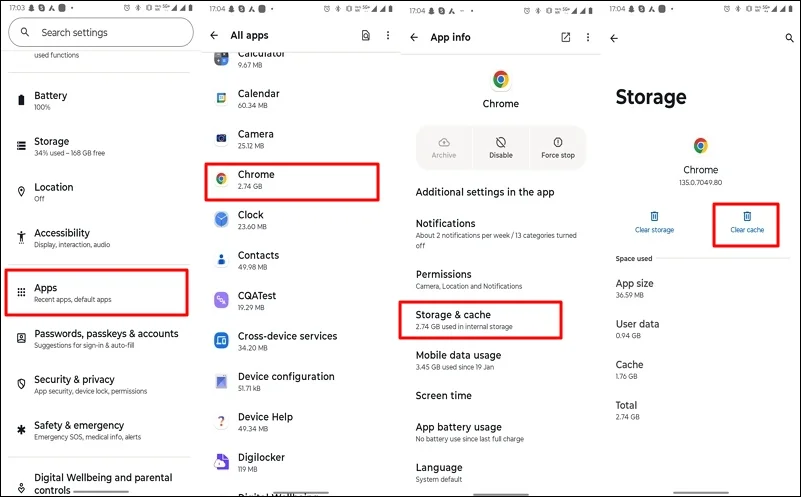Screen dimensions: 801x497
Task: Tap Force stop button
Action: 558,148
